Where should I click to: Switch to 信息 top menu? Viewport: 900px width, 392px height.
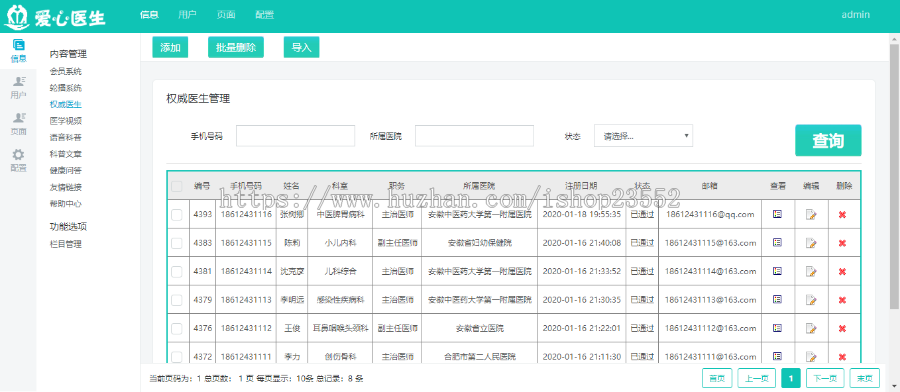click(x=149, y=15)
